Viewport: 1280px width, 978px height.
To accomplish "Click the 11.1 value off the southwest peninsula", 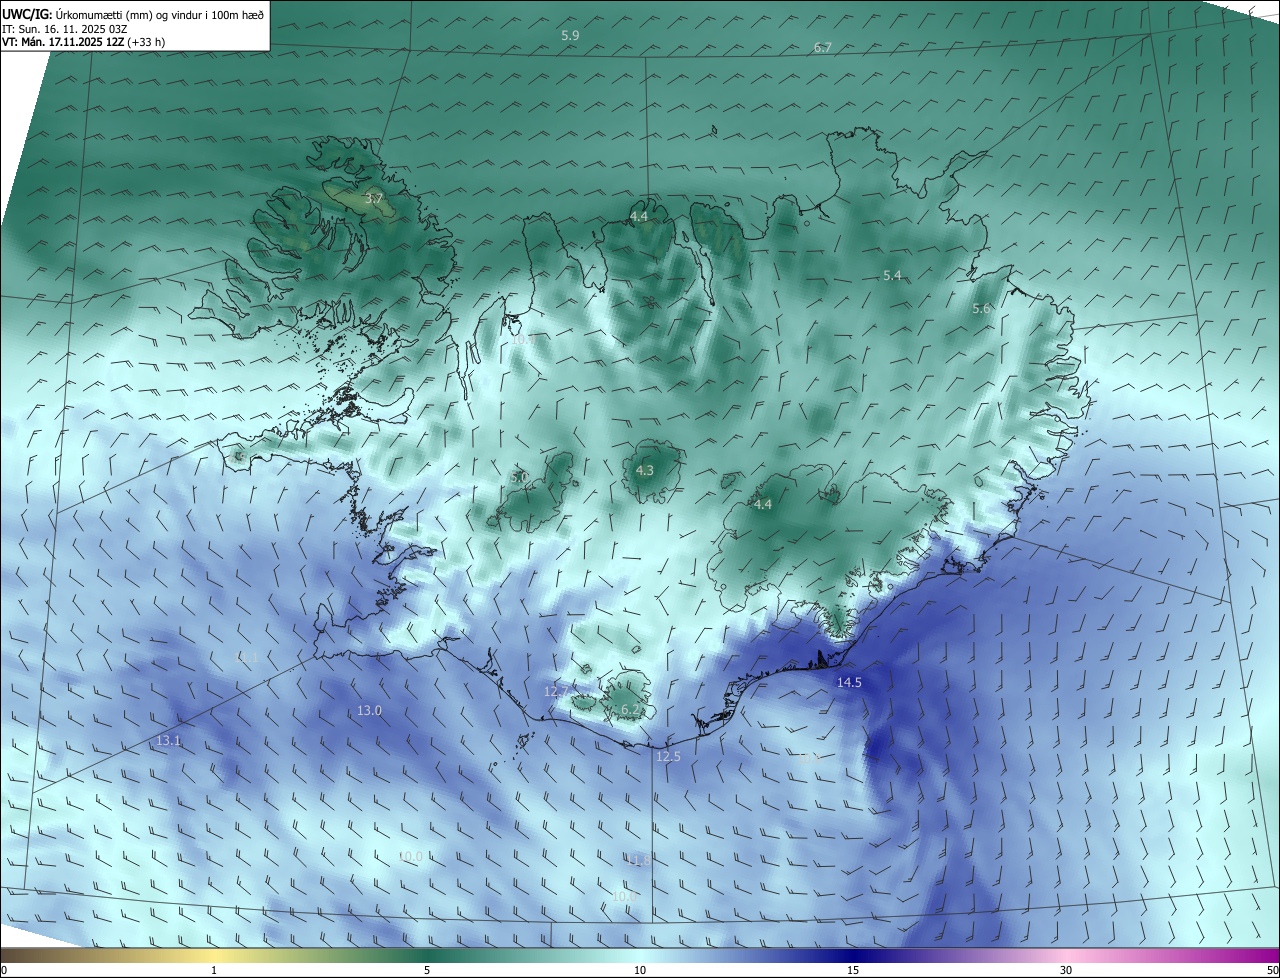I will point(246,657).
